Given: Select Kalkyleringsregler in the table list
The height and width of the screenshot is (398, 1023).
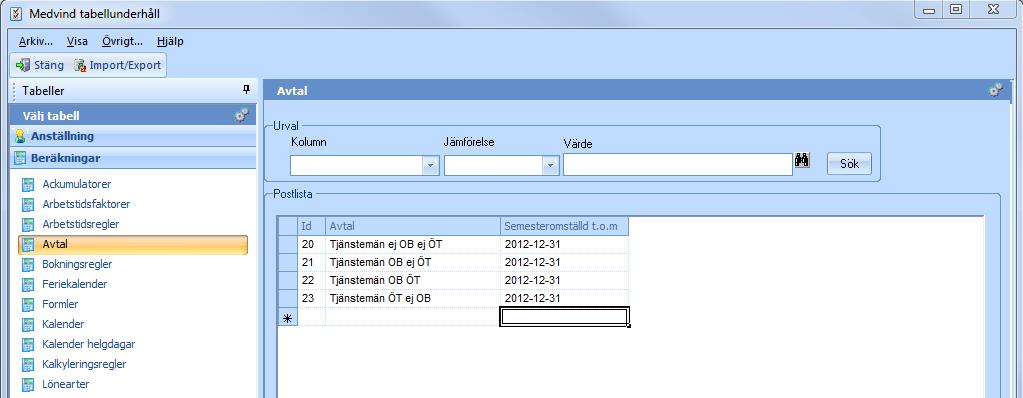Looking at the screenshot, I should 84,364.
